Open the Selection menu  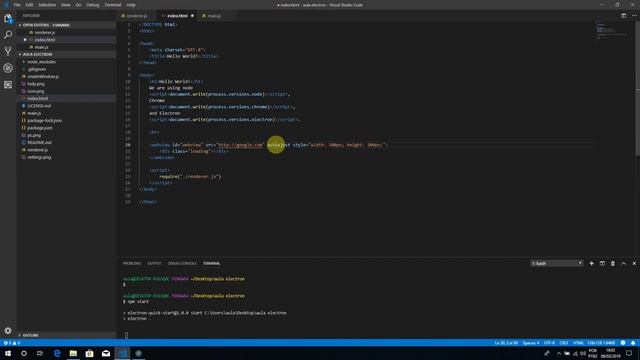47,5
